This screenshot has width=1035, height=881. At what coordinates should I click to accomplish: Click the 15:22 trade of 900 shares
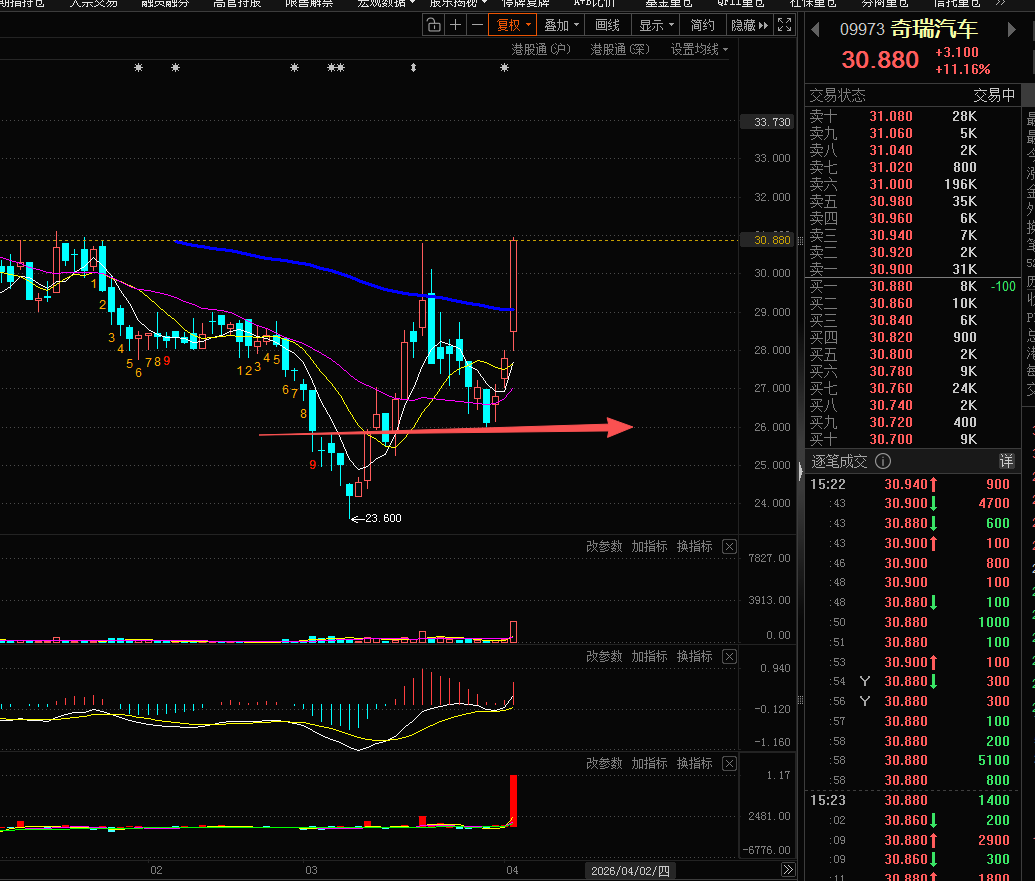[x=913, y=484]
